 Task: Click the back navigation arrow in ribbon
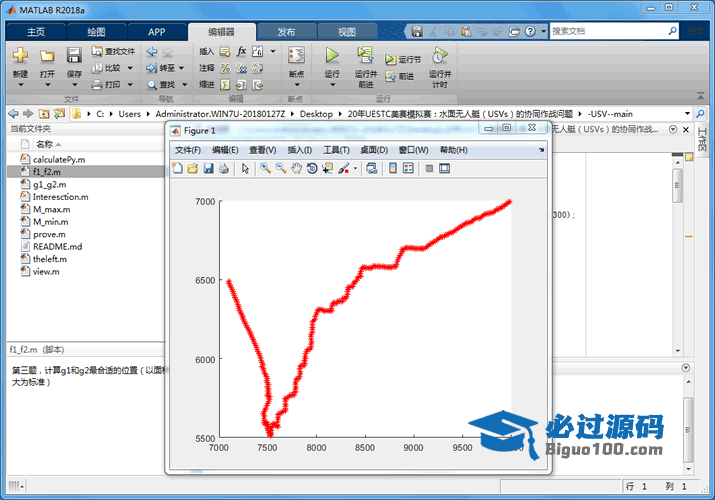152,52
